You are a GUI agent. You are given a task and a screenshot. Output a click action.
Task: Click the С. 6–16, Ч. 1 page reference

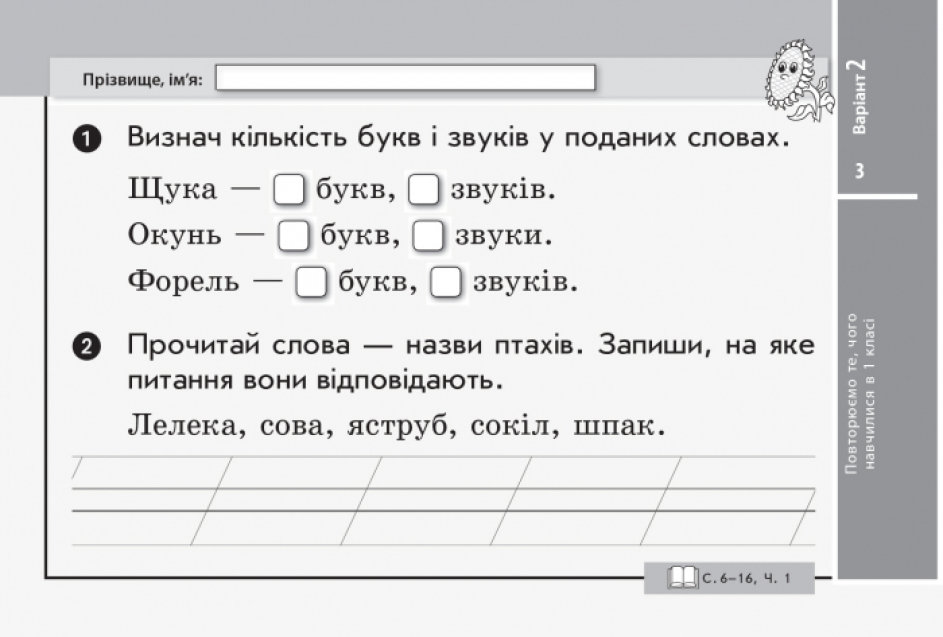point(746,579)
